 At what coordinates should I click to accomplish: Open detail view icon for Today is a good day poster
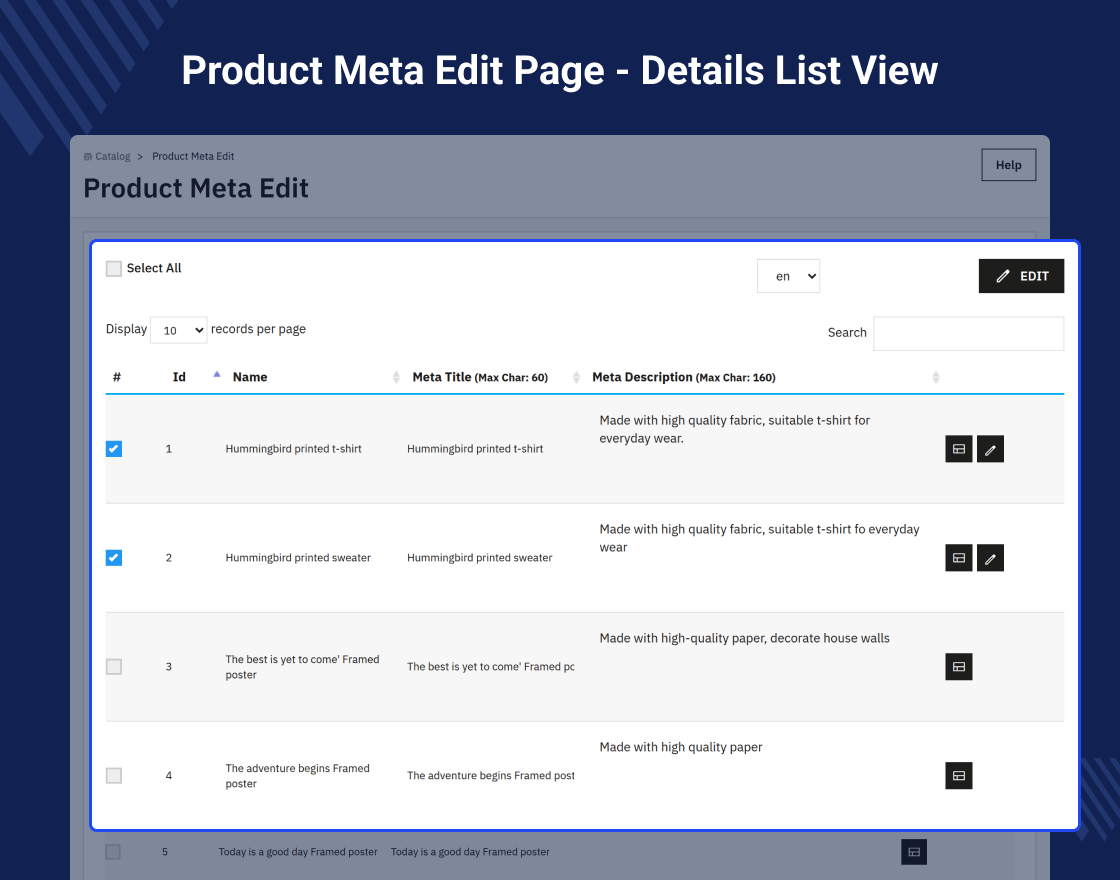tap(914, 851)
